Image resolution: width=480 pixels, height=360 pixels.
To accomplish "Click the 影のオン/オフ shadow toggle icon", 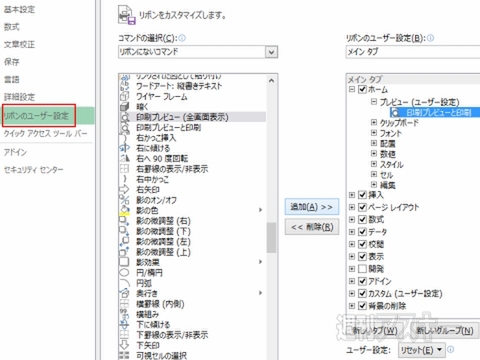I will point(124,200).
